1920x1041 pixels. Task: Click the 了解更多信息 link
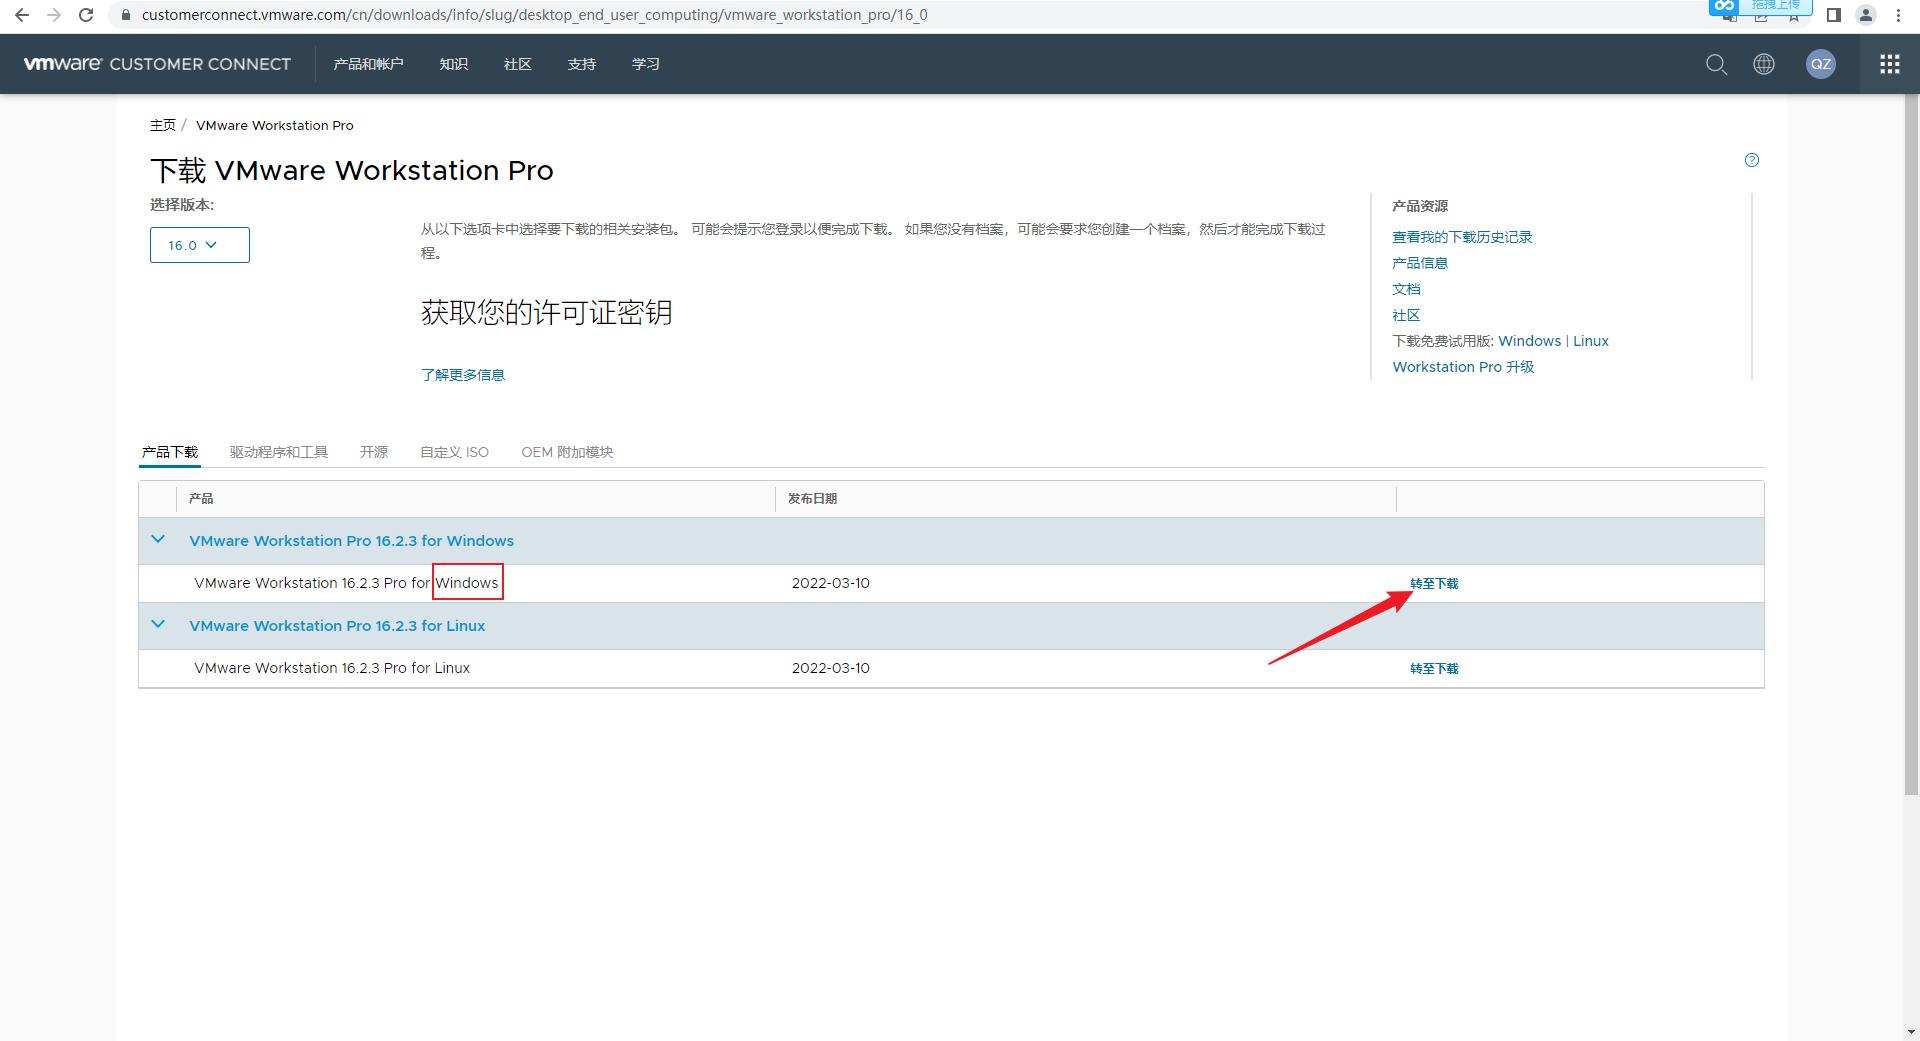tap(463, 374)
